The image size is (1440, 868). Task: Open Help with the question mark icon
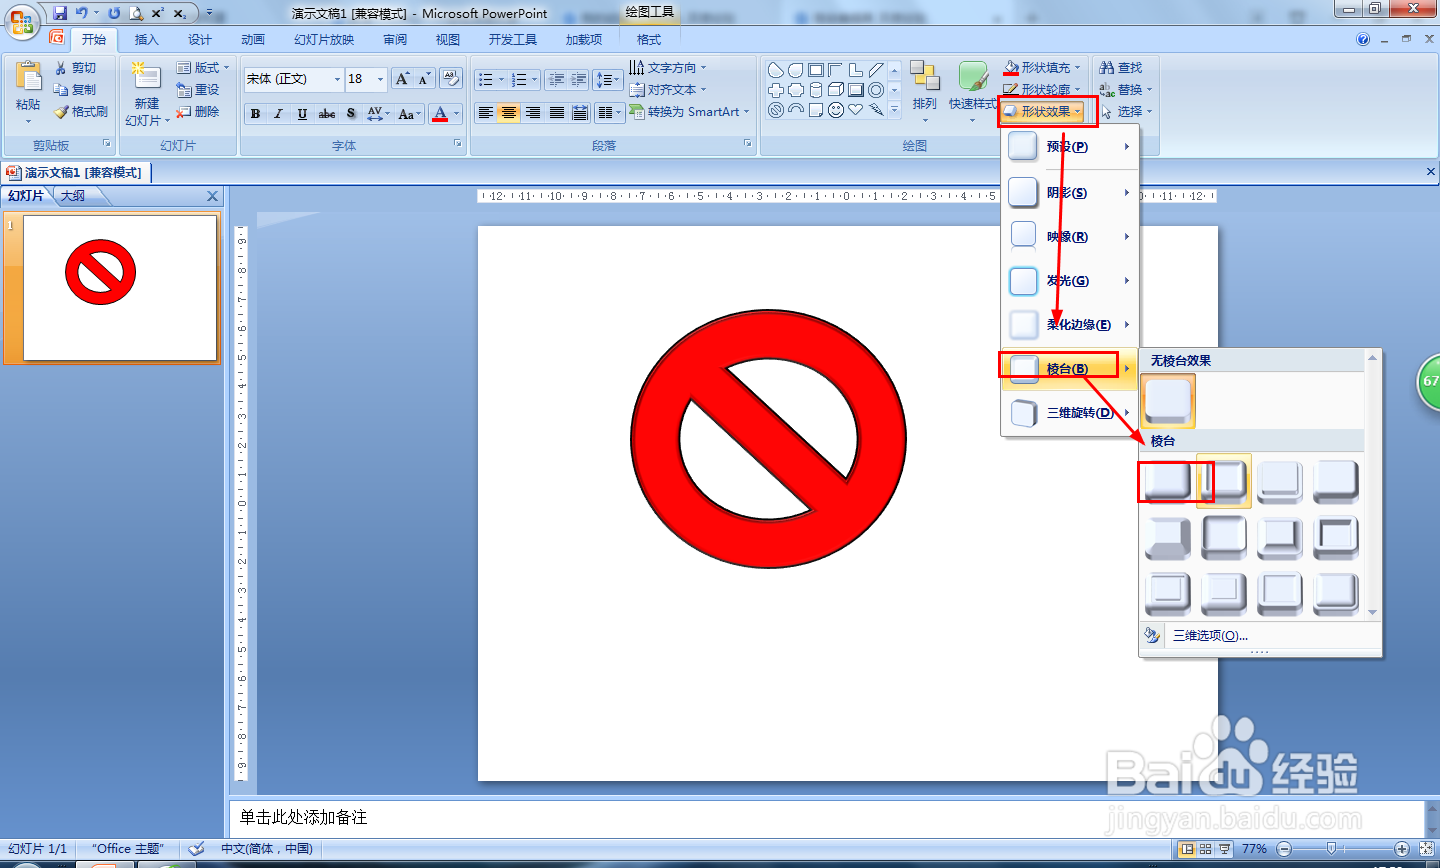pos(1363,39)
